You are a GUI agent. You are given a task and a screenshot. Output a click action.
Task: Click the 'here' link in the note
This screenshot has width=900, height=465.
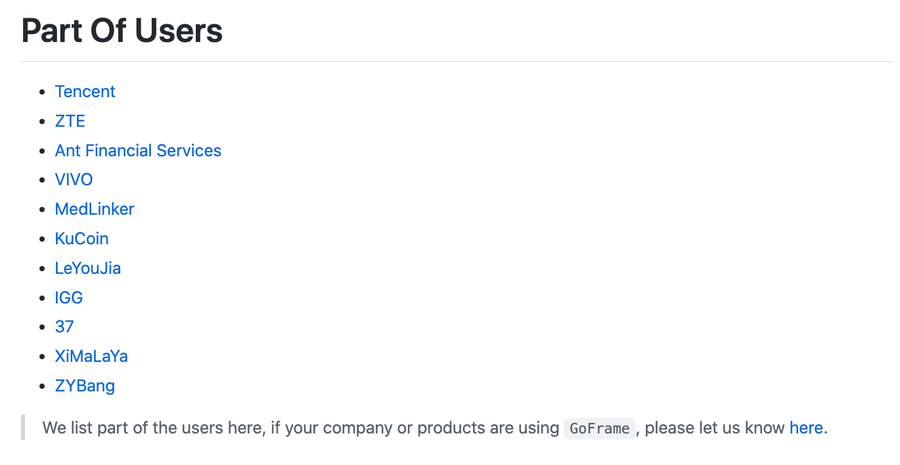(806, 428)
